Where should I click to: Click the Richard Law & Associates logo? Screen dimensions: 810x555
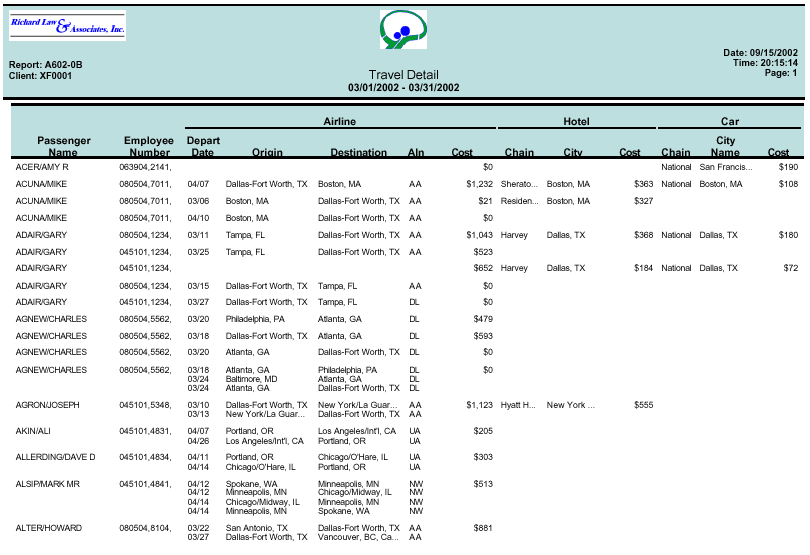tap(67, 25)
